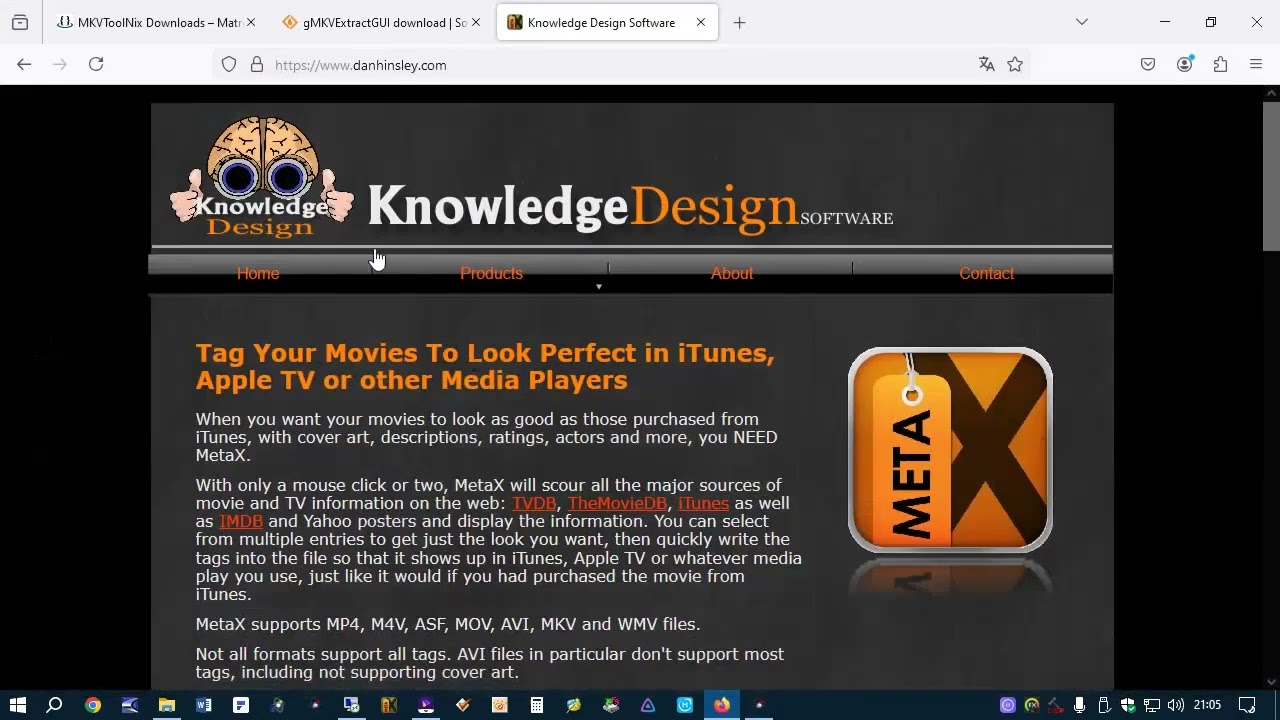This screenshot has height=720, width=1280.
Task: Open Windows Security shield tray icon
Action: pos(1128,705)
